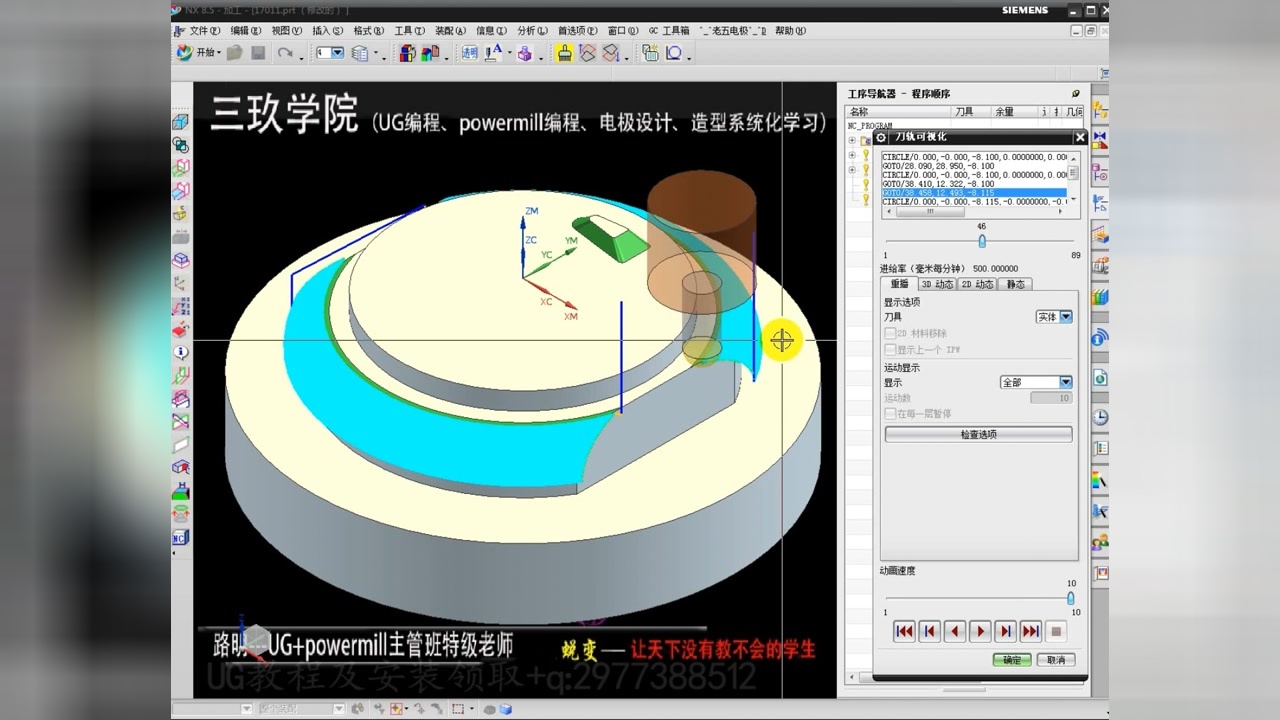Click the 运动数 value field
This screenshot has height=720, width=1280.
click(x=1051, y=398)
